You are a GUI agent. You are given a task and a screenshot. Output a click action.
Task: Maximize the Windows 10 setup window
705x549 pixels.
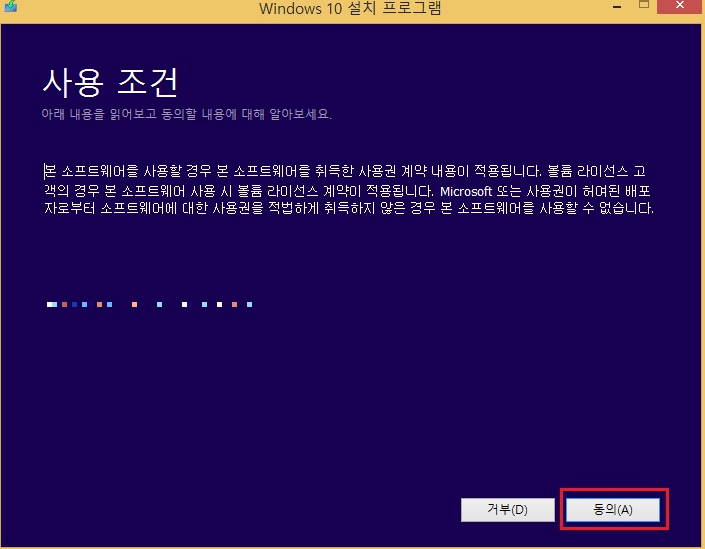coord(644,5)
